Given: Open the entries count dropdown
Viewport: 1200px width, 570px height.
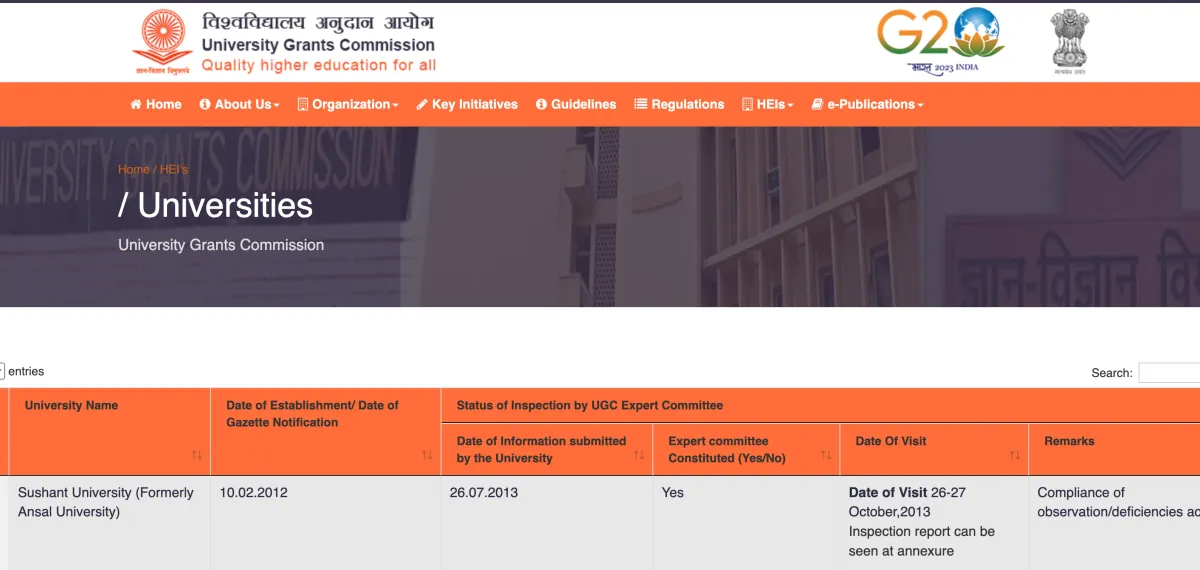Looking at the screenshot, I should click(x=2, y=371).
